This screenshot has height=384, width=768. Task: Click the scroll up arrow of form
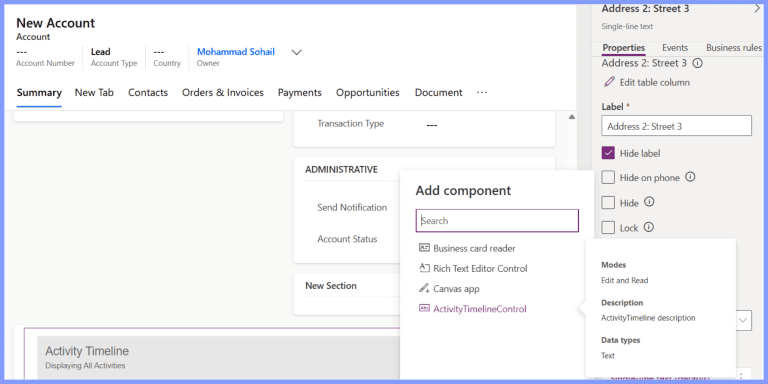[571, 117]
